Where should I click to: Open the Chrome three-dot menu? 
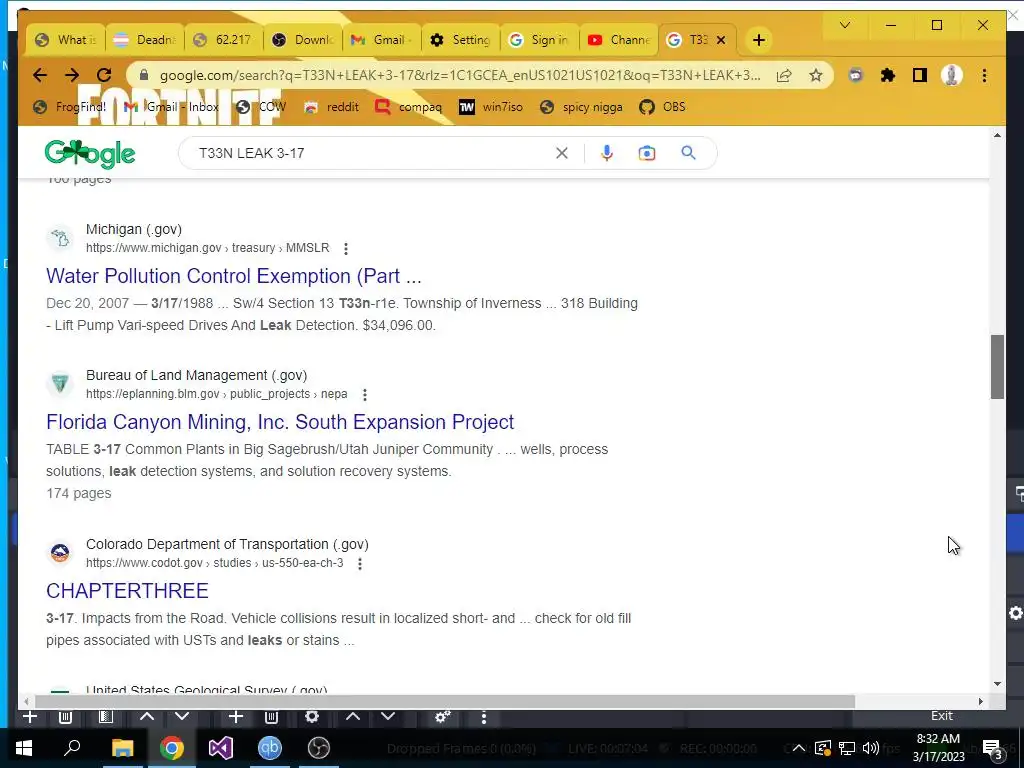coord(984,75)
